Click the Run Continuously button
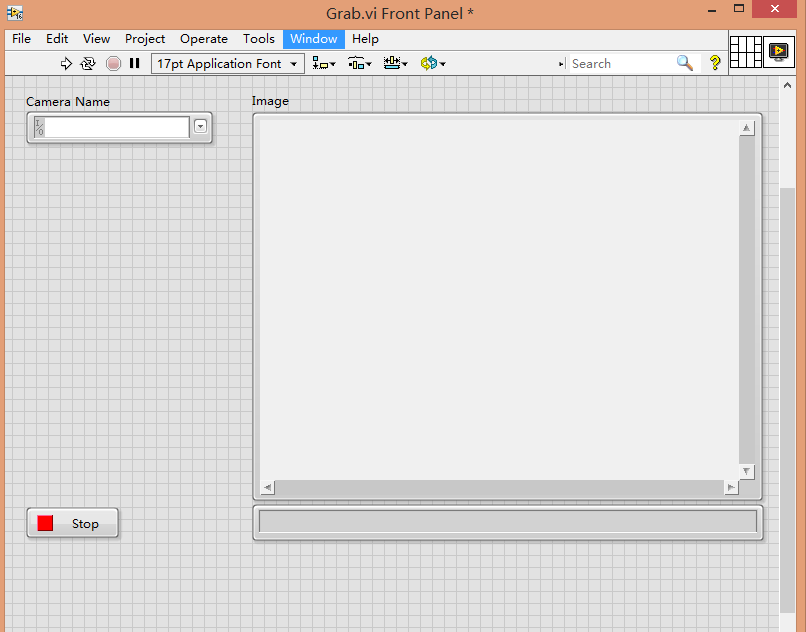 pyautogui.click(x=88, y=63)
